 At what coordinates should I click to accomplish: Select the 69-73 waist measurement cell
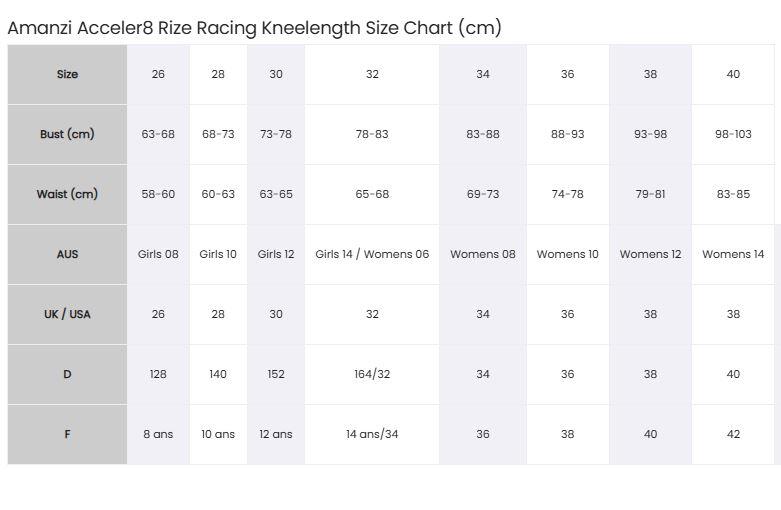pos(483,194)
